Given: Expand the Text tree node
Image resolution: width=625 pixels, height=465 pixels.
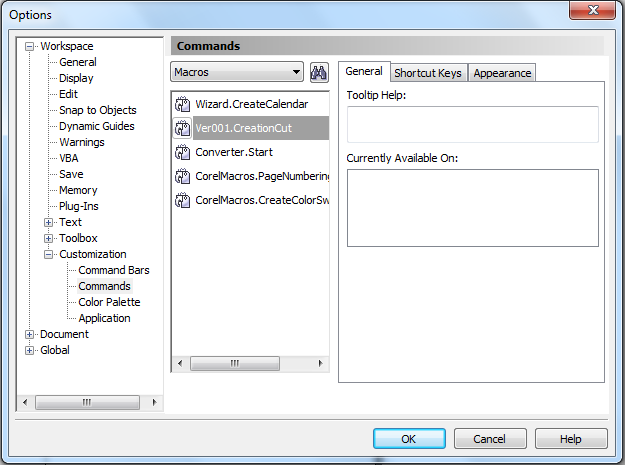Looking at the screenshot, I should 48,222.
